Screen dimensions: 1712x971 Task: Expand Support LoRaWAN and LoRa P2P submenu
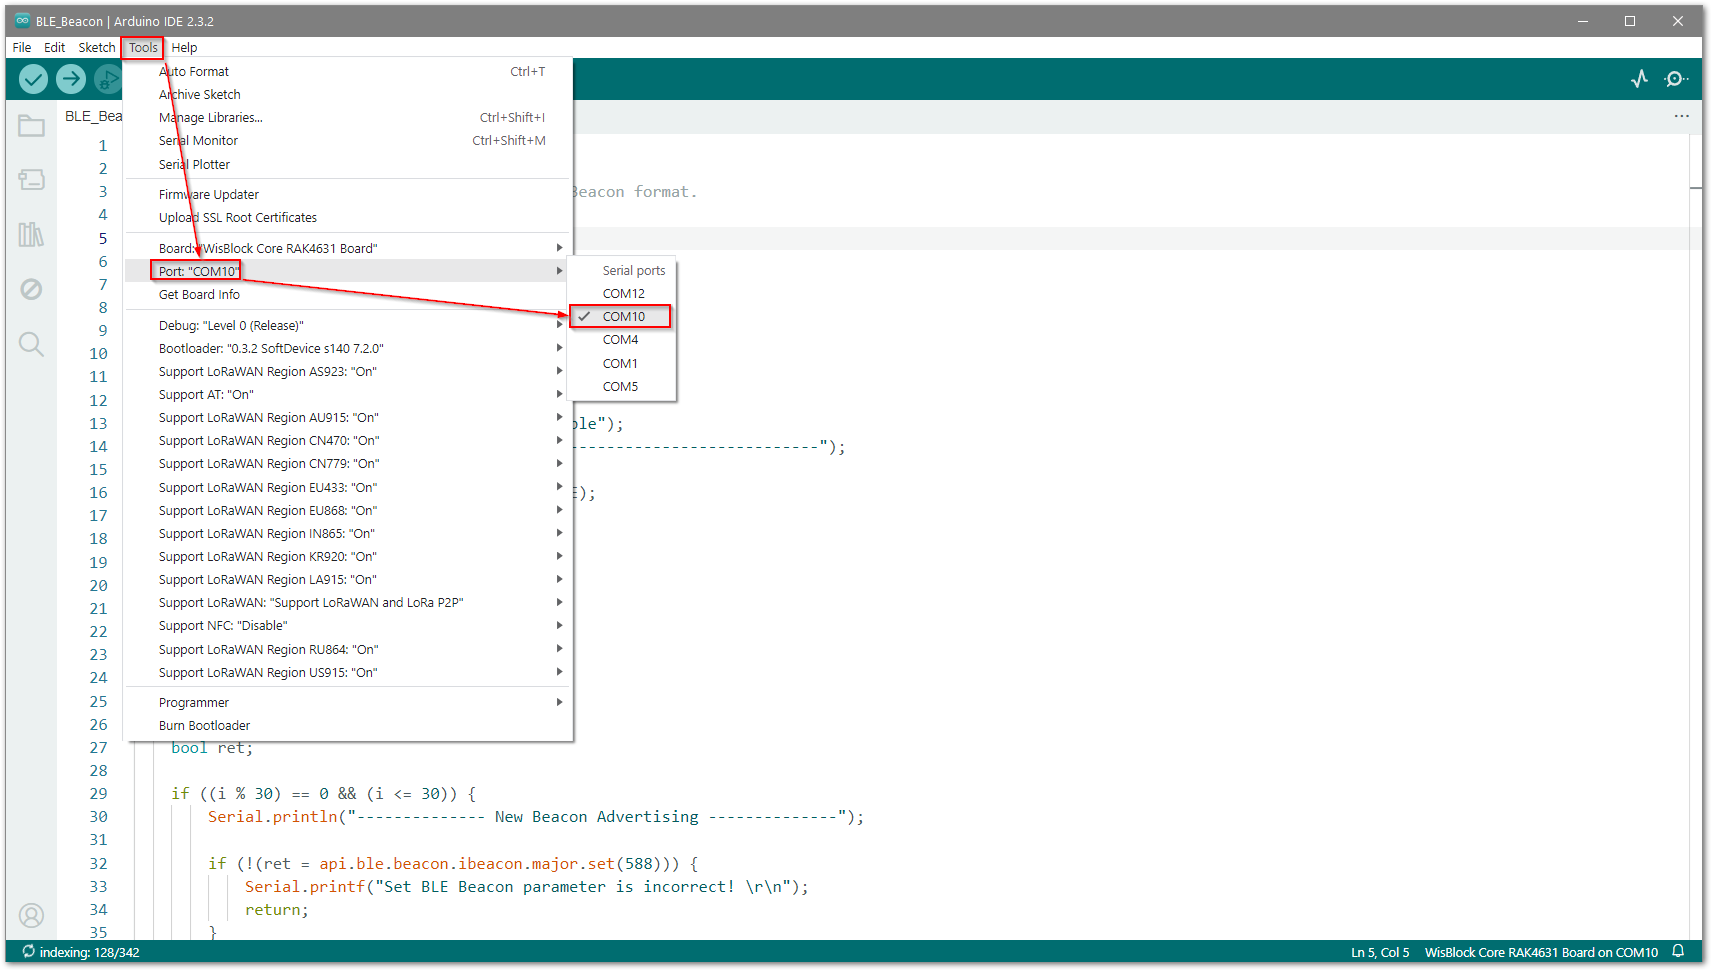(x=347, y=602)
